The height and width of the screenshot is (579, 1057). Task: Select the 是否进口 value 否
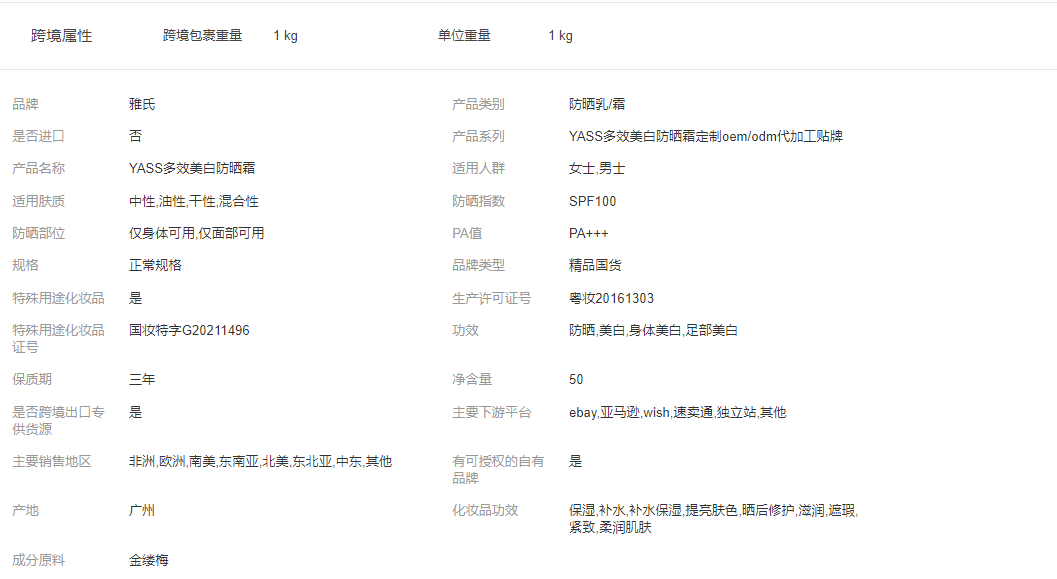[x=135, y=136]
